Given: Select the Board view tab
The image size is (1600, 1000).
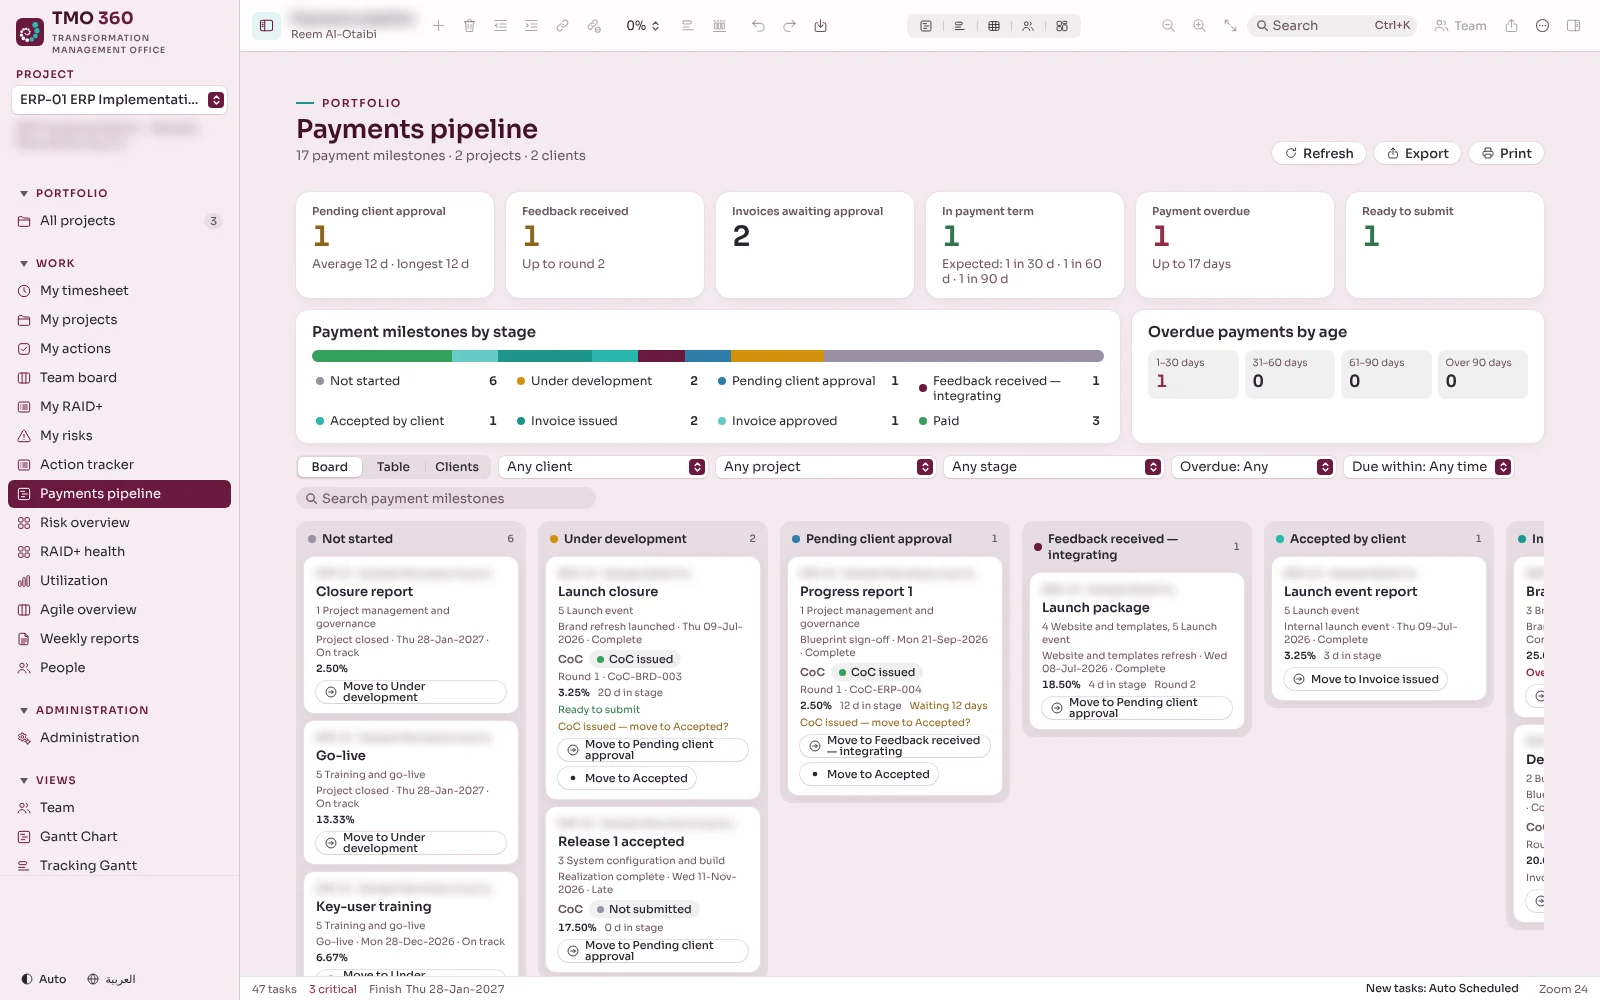Looking at the screenshot, I should click(x=330, y=467).
